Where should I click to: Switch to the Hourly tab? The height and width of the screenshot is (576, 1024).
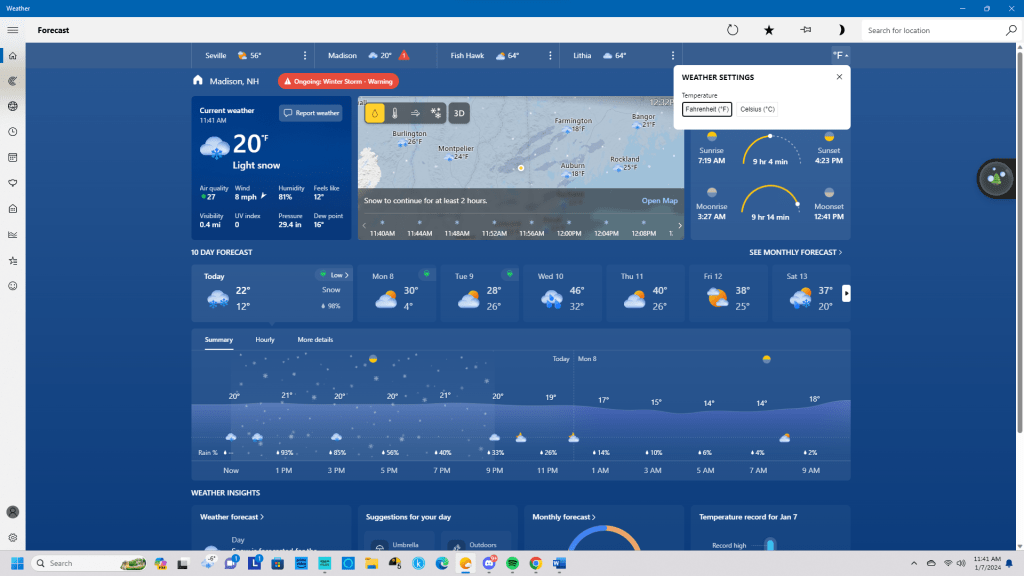pos(265,340)
